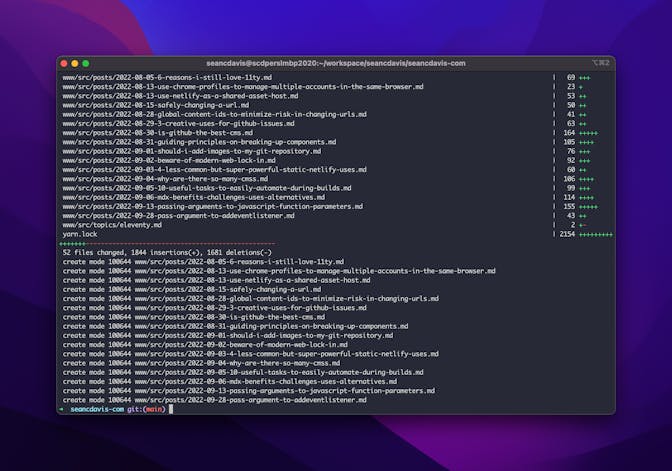Maximize the terminal using green button

point(86,63)
